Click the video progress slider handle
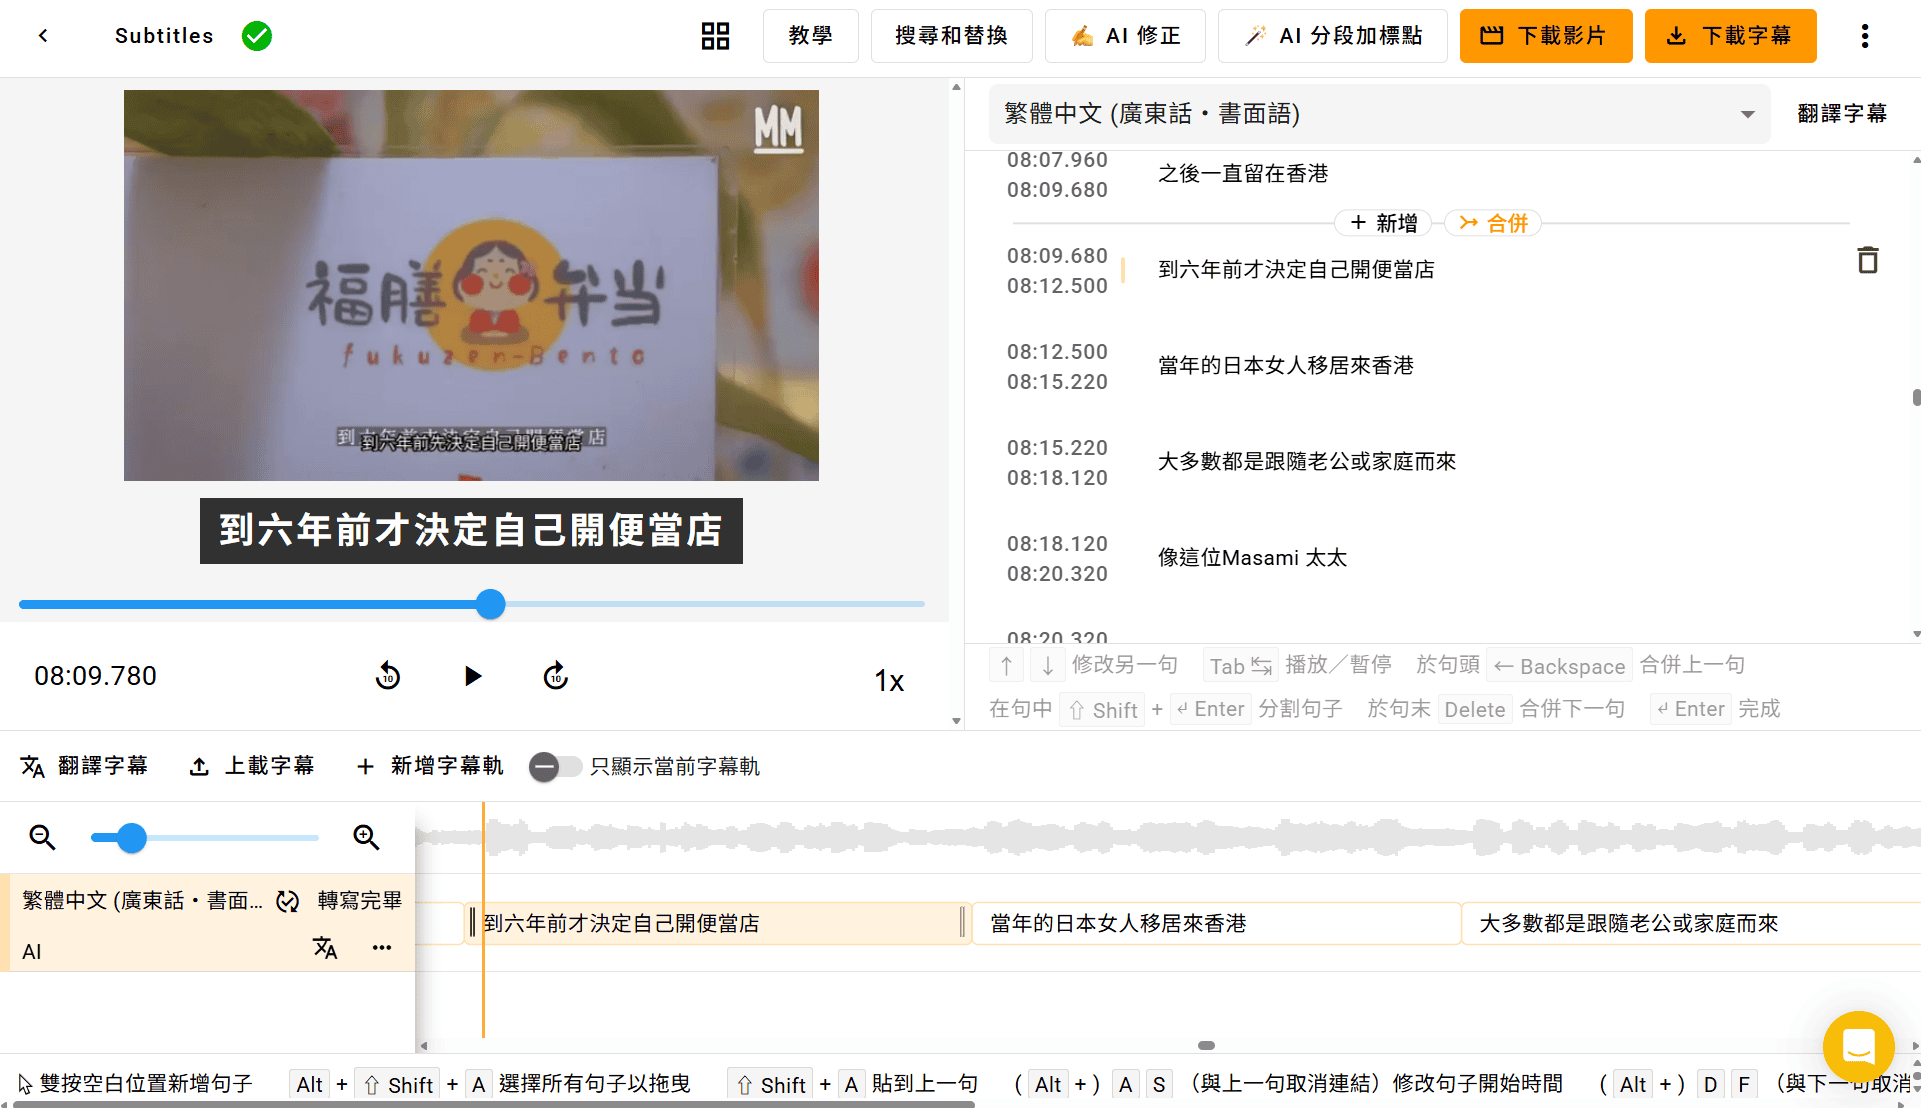The width and height of the screenshot is (1921, 1108). [490, 604]
